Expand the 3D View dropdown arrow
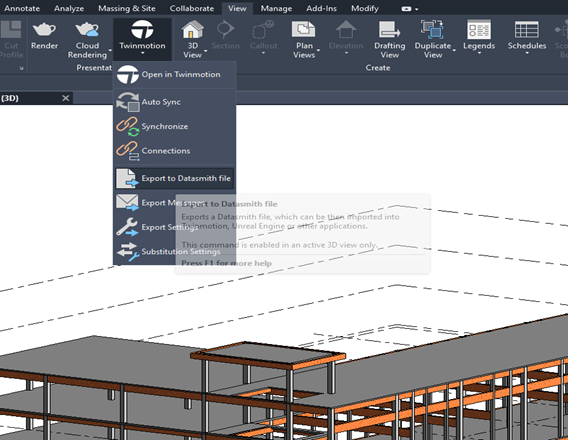Screen dimensions: 568x440 [205, 51]
